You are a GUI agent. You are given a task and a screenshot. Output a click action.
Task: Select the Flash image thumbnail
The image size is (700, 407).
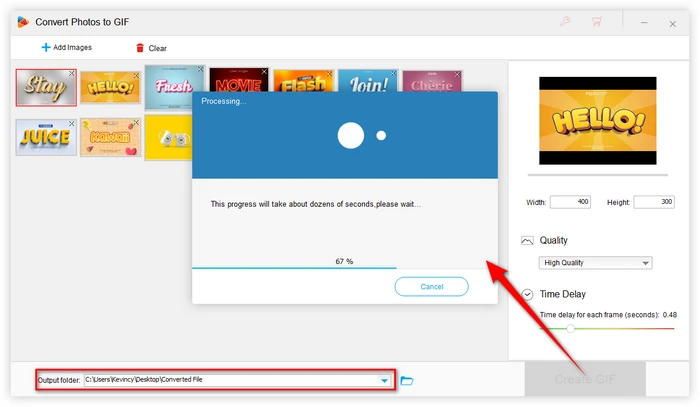pos(303,81)
